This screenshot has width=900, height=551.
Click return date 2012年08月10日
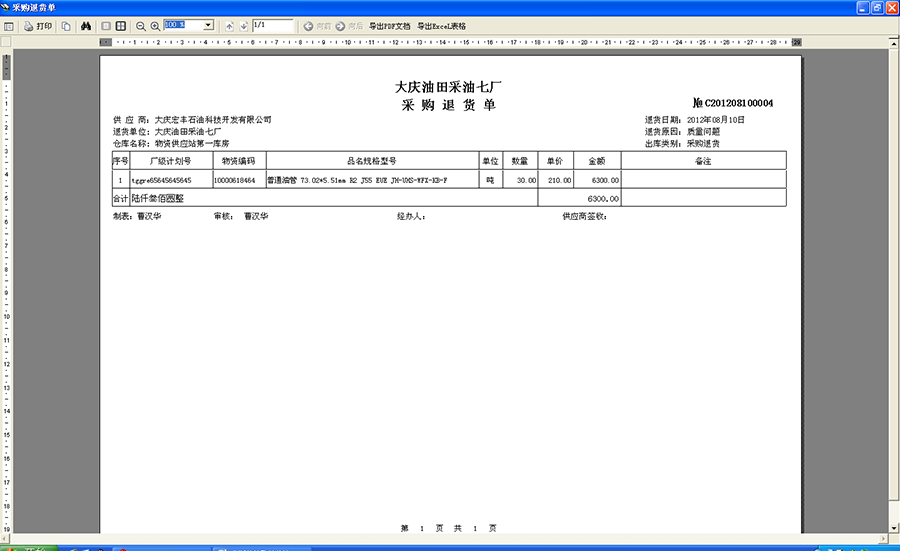[716, 120]
